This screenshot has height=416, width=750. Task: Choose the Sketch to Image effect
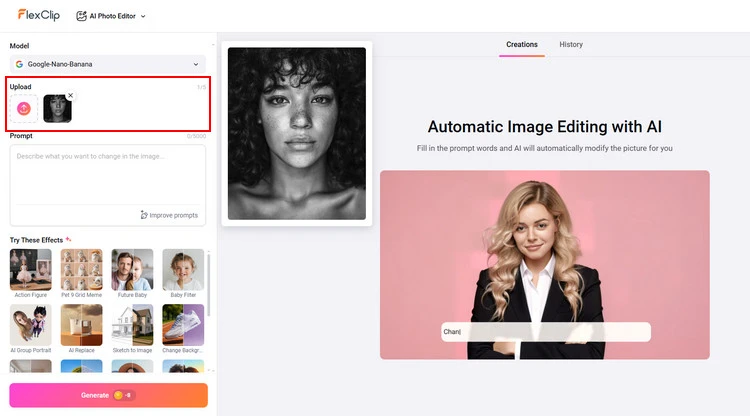point(132,329)
